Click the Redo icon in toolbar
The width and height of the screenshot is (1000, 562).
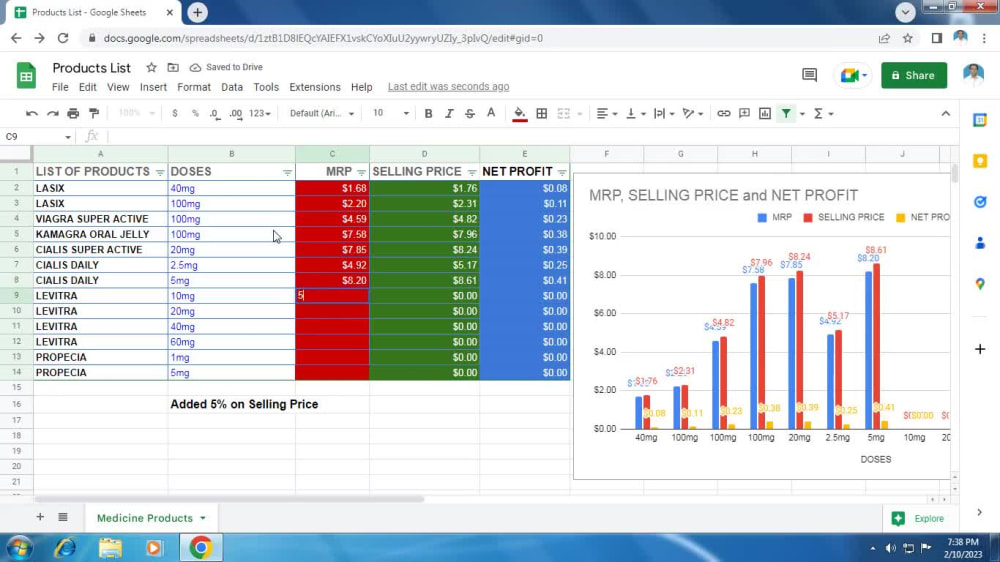tap(52, 114)
